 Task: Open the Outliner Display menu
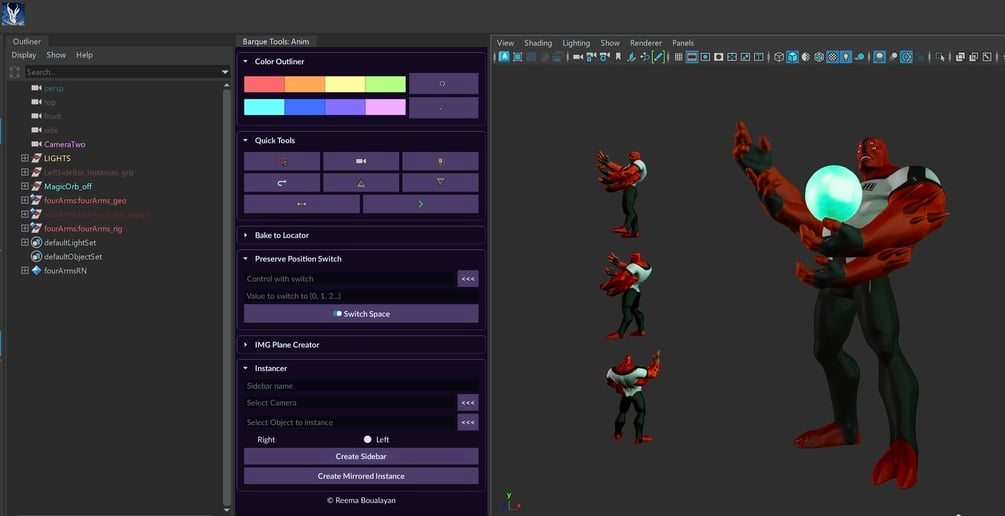[24, 55]
